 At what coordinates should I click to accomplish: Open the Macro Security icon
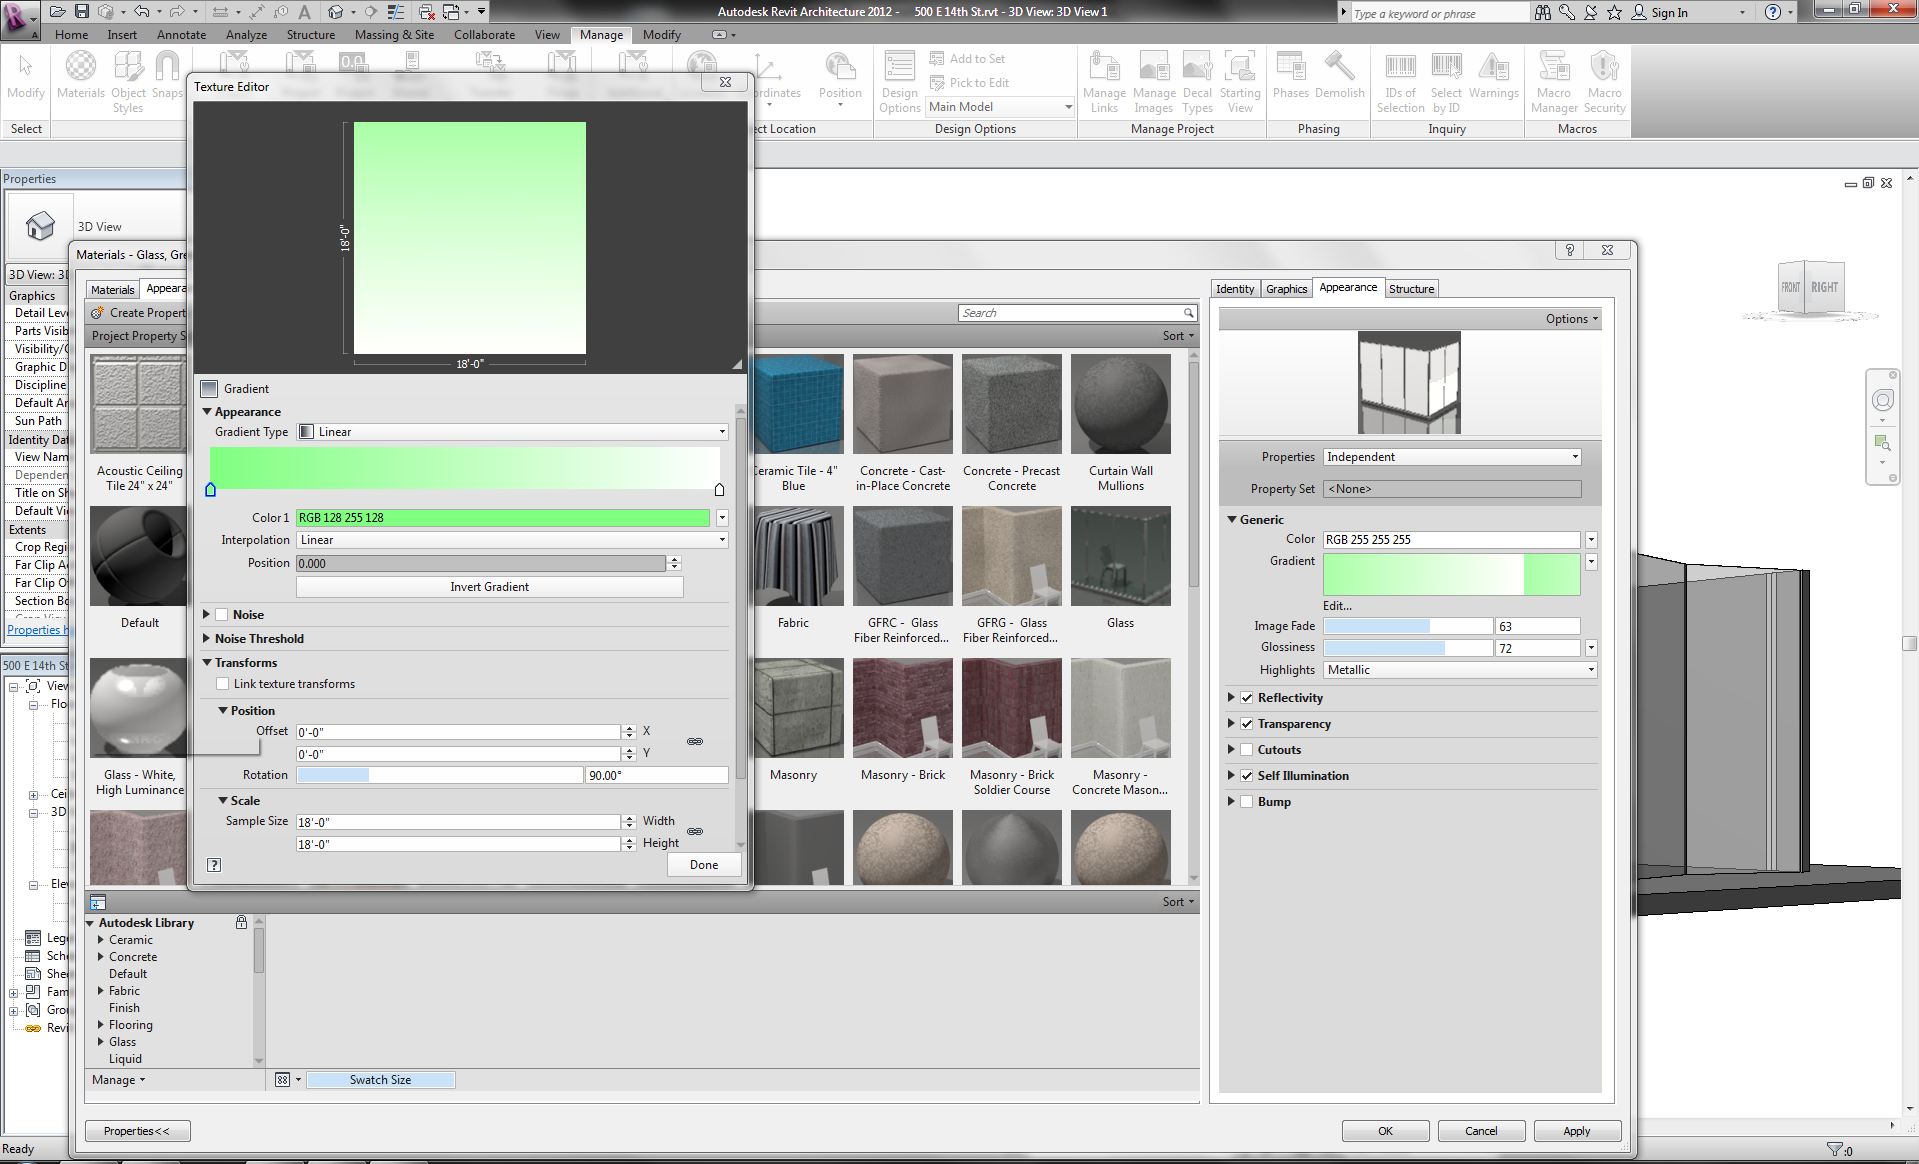[1604, 81]
